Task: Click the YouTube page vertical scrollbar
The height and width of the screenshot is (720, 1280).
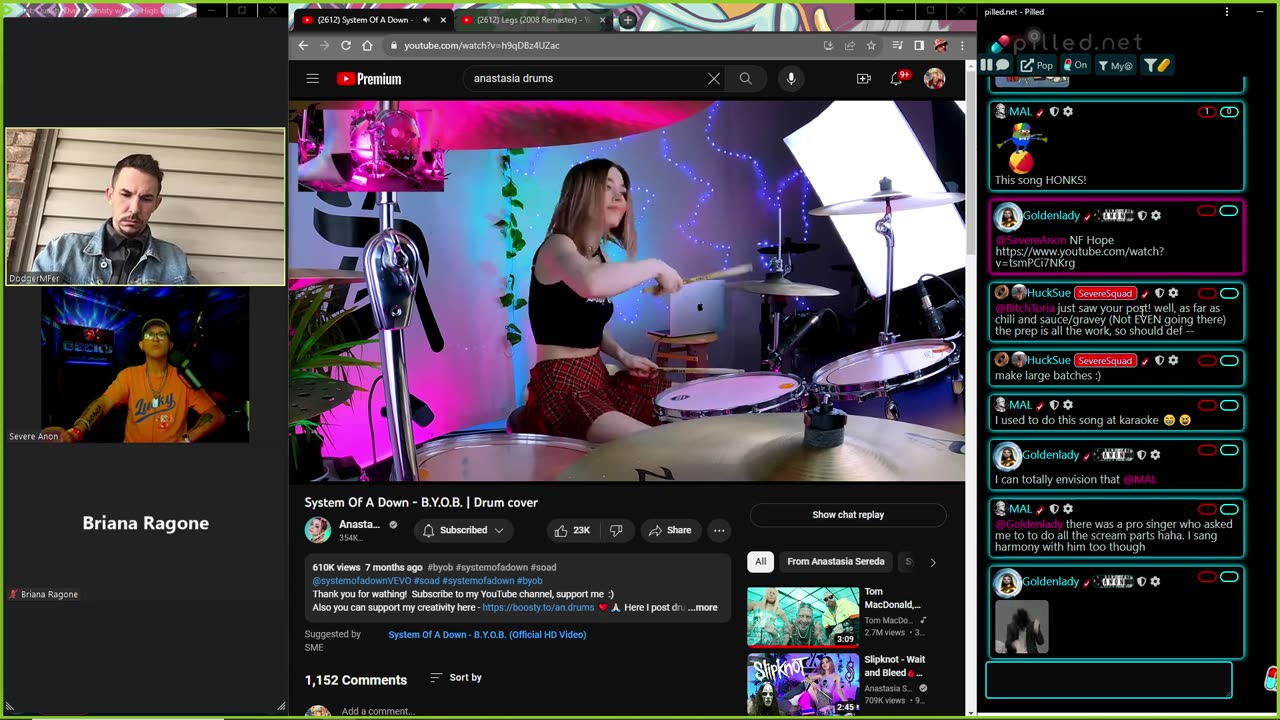Action: click(x=970, y=160)
